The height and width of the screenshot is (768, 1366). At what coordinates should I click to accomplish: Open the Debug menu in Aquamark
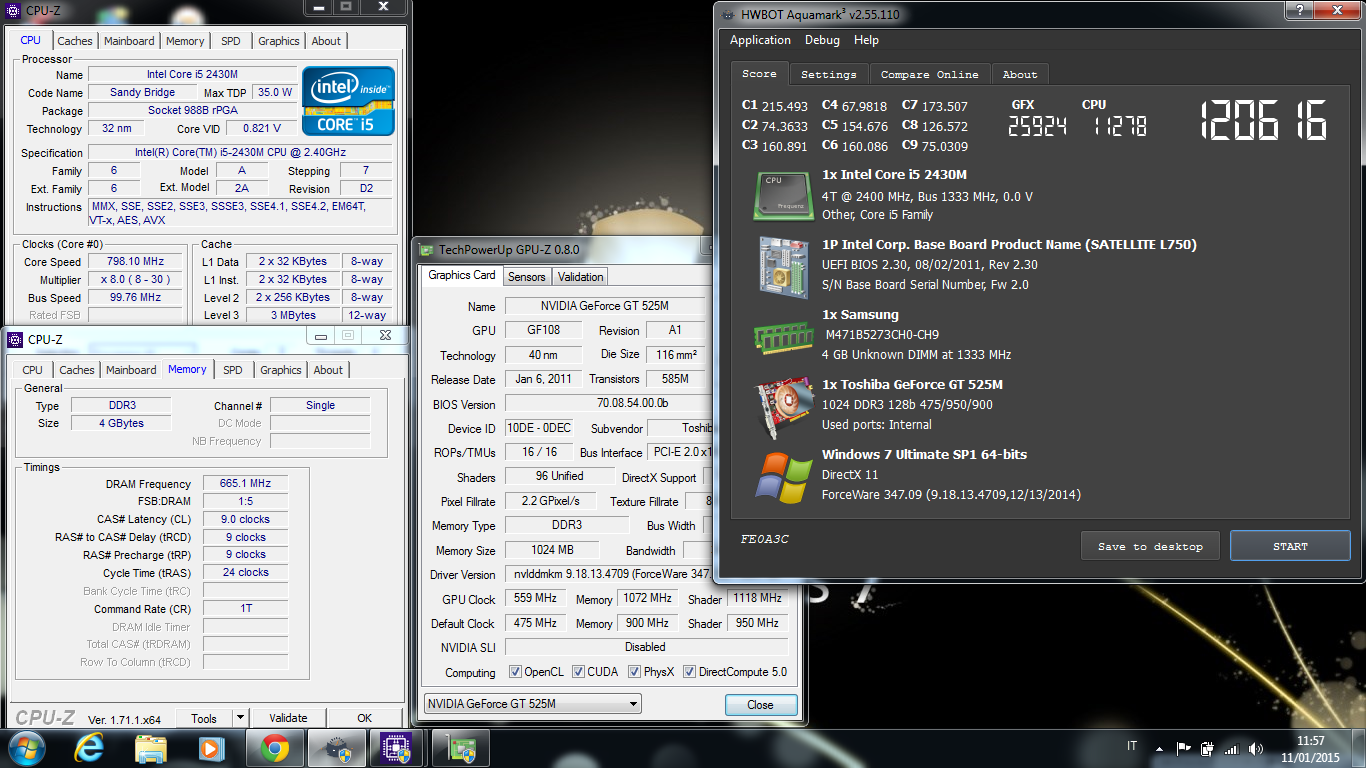pyautogui.click(x=822, y=40)
